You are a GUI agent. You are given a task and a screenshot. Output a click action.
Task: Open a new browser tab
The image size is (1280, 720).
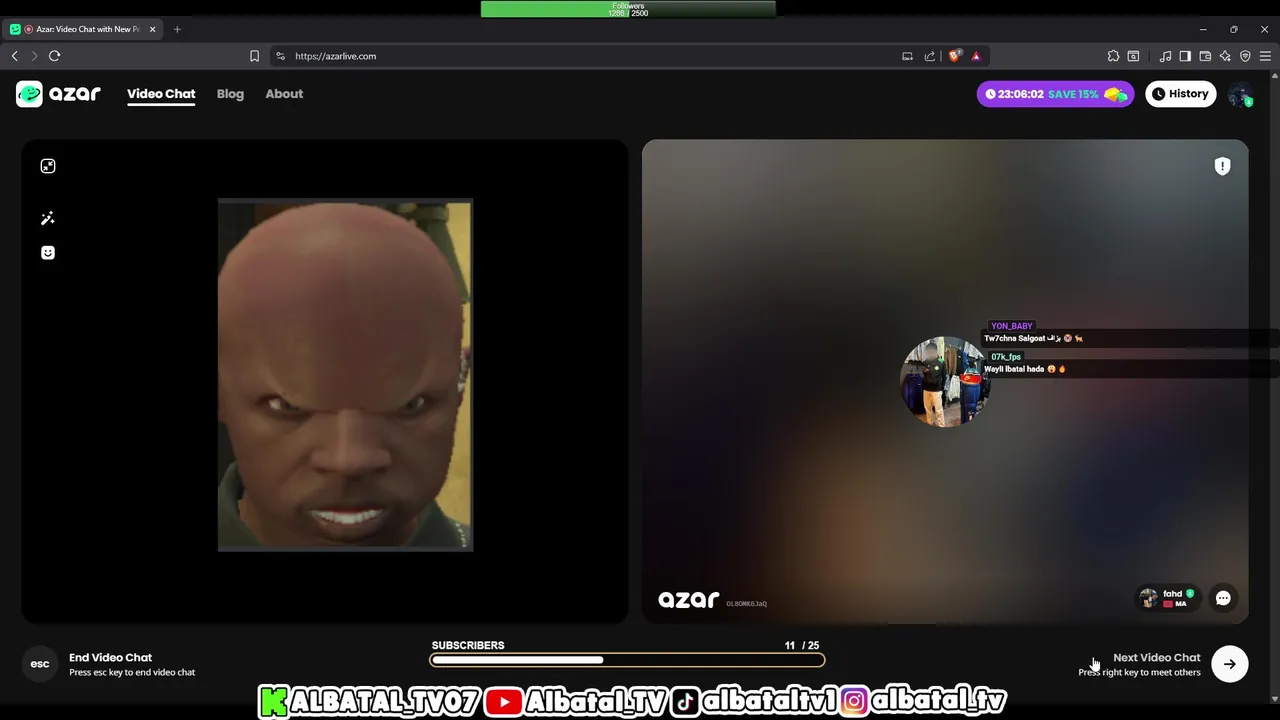coord(177,29)
